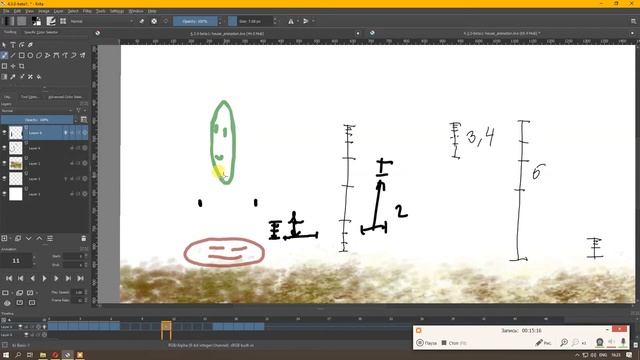Increase the current frame number spinner
Screen dimensions: 640x360
click(34, 257)
